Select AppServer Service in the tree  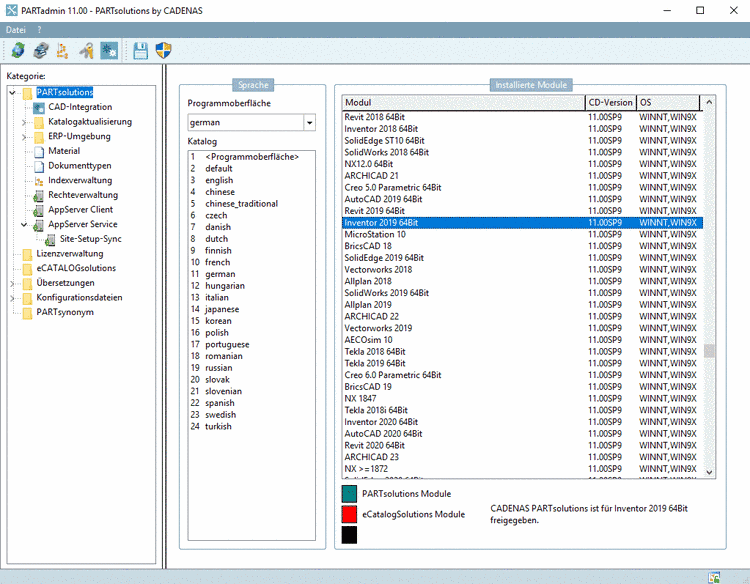point(82,224)
